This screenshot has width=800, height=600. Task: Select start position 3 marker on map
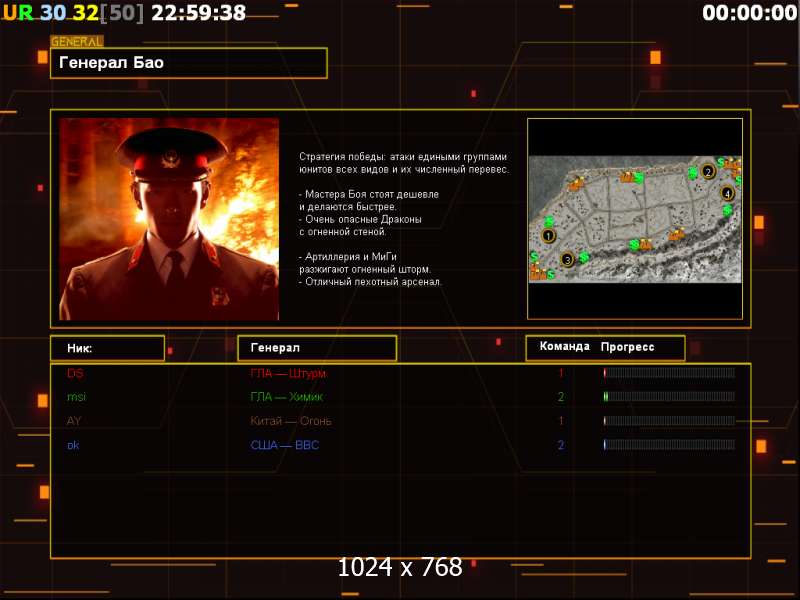pos(567,260)
